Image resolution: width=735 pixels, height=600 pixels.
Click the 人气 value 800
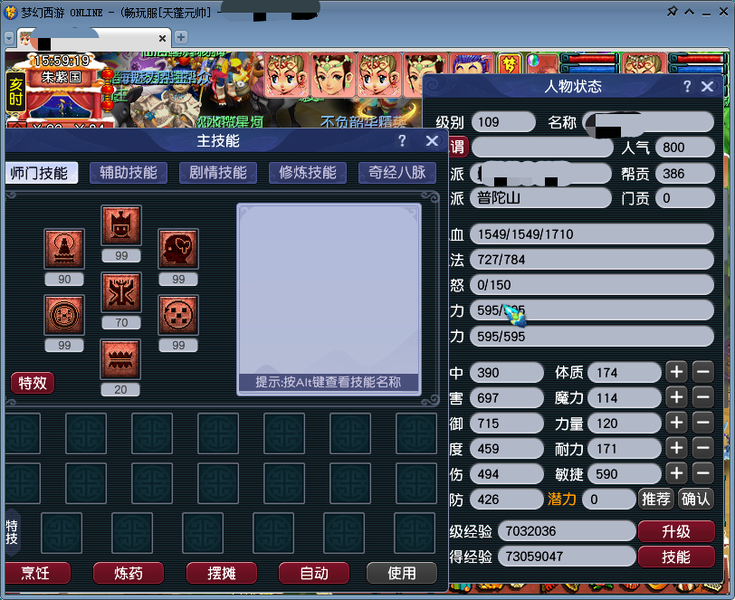click(685, 147)
